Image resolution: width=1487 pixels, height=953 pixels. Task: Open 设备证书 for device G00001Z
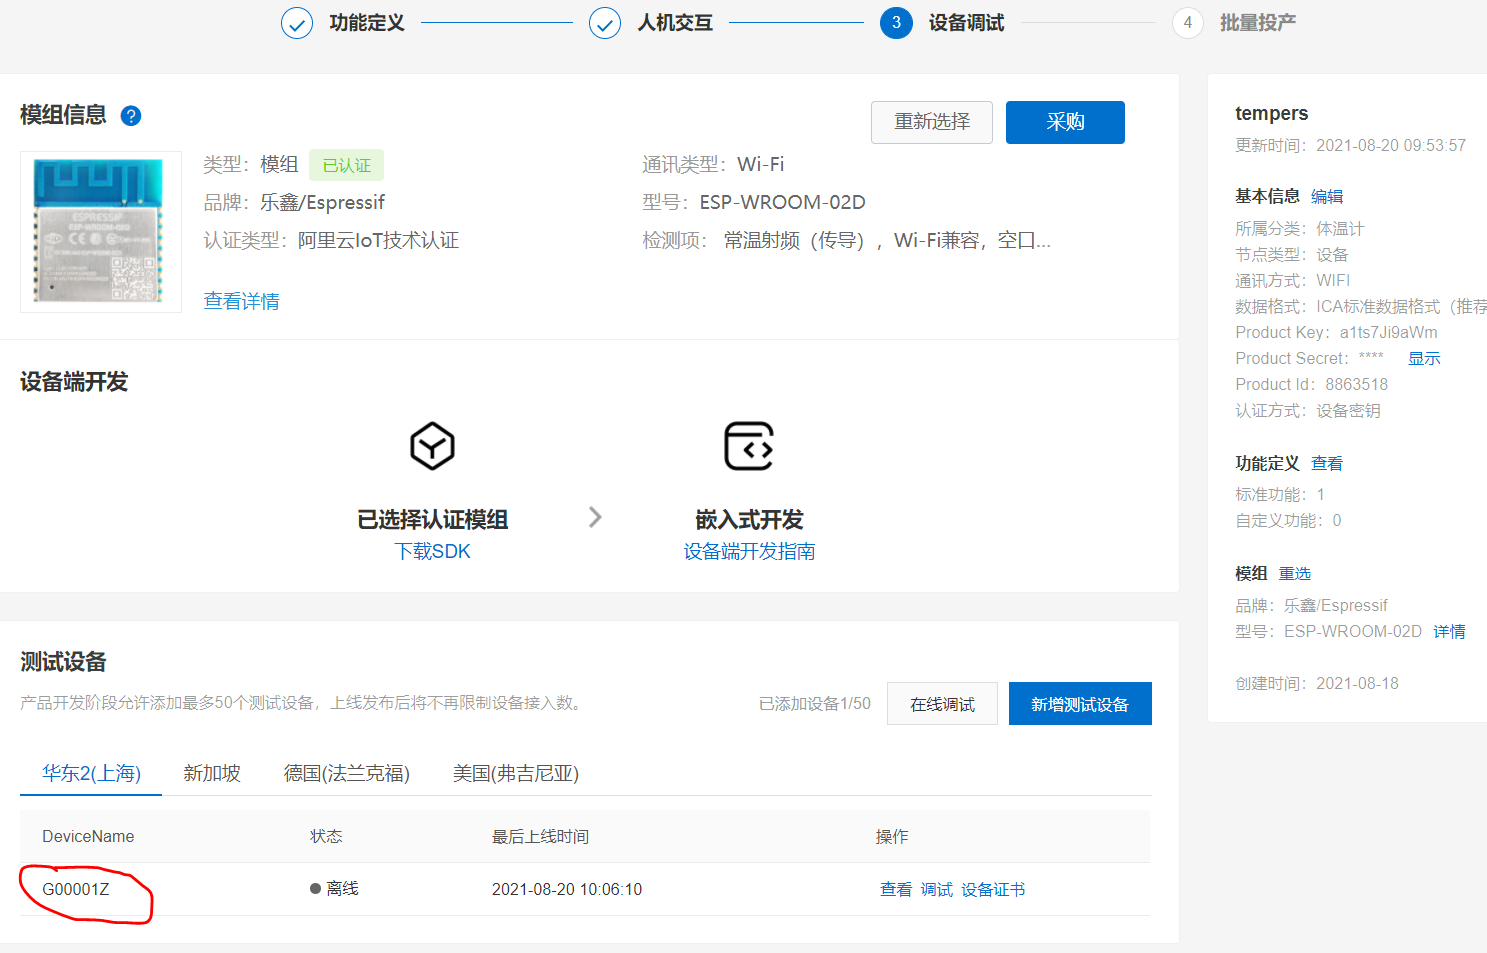(x=993, y=889)
